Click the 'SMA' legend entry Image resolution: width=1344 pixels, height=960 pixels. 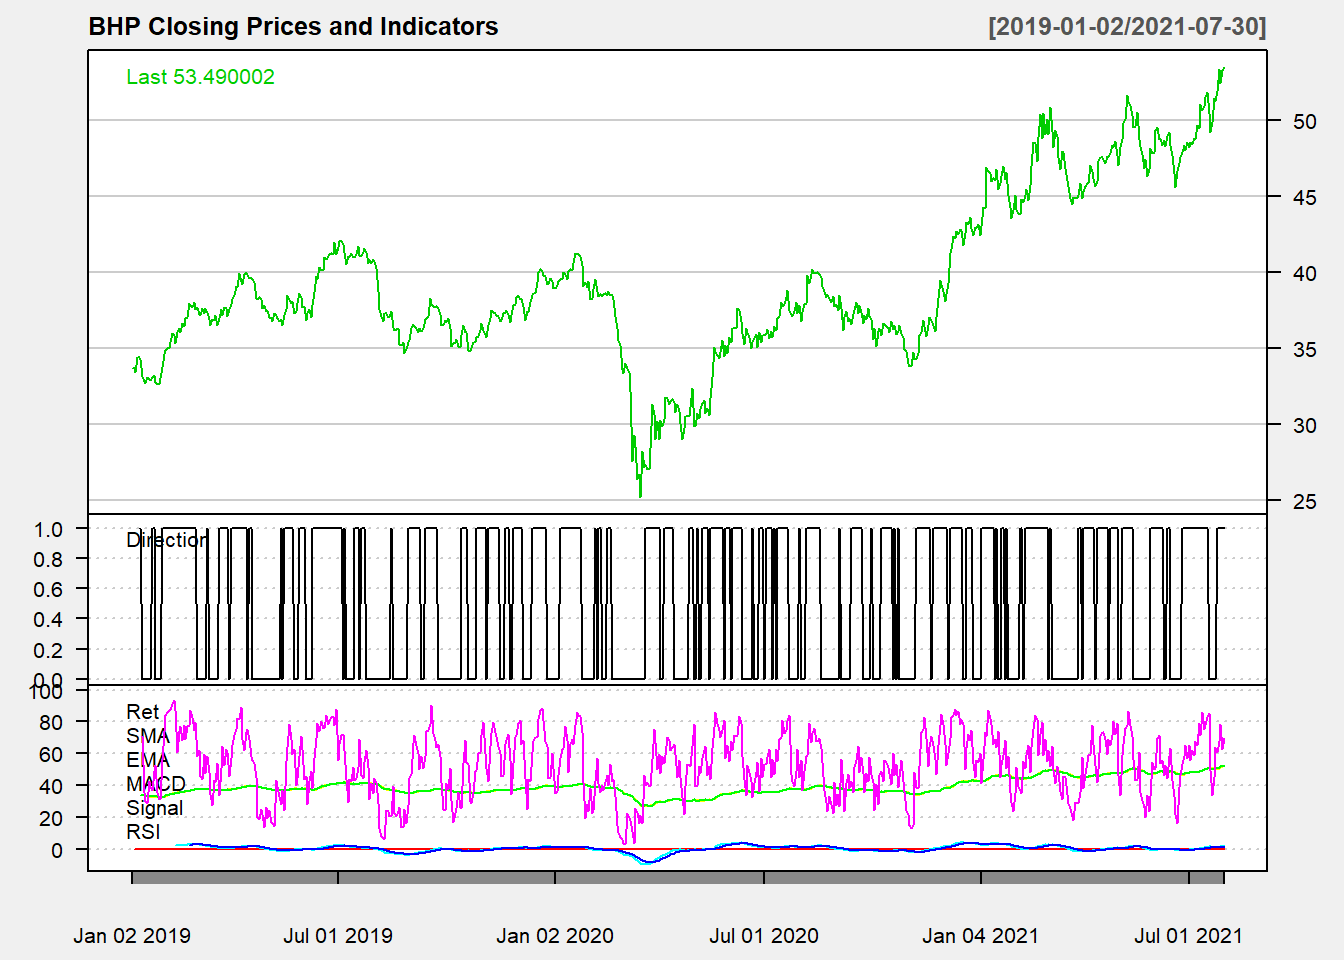coord(148,736)
